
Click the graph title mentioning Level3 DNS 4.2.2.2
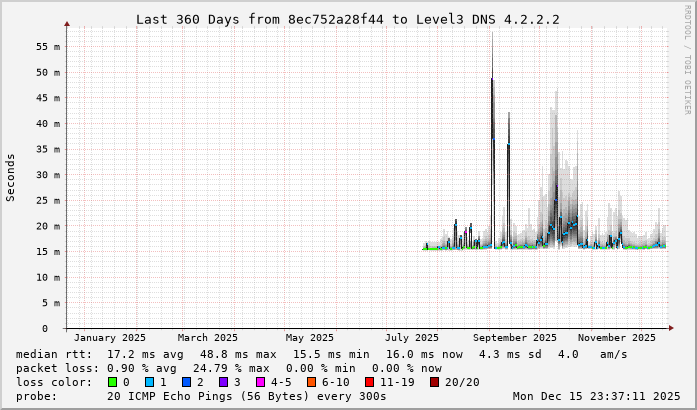pos(347,19)
